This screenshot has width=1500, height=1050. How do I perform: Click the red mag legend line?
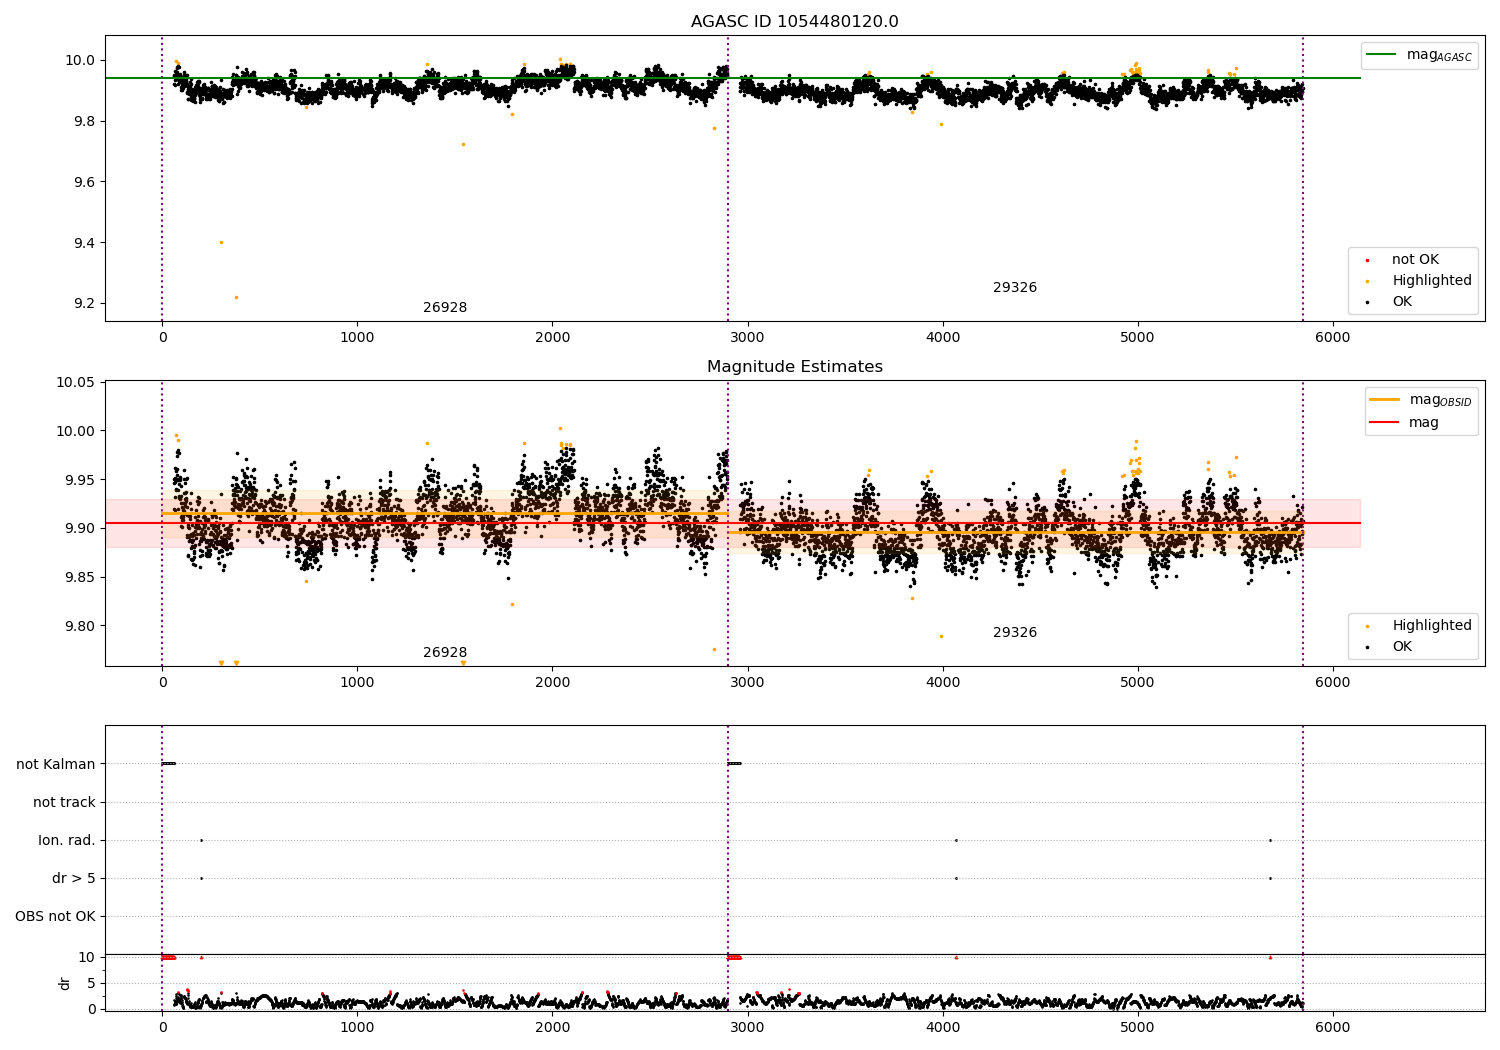[x=1384, y=423]
